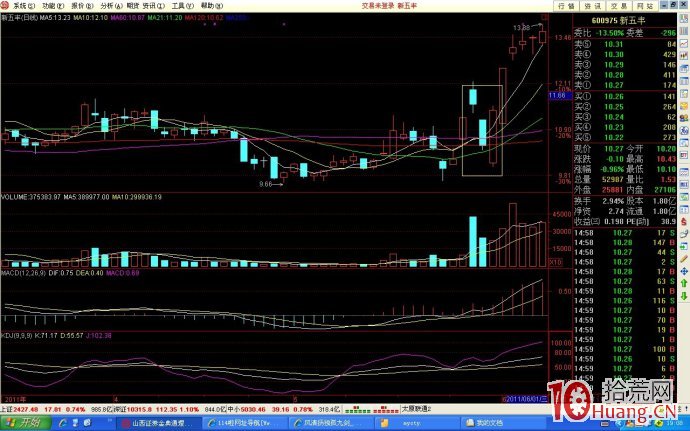Click the 13.88 high price label
690x431 pixels.
pyautogui.click(x=521, y=28)
